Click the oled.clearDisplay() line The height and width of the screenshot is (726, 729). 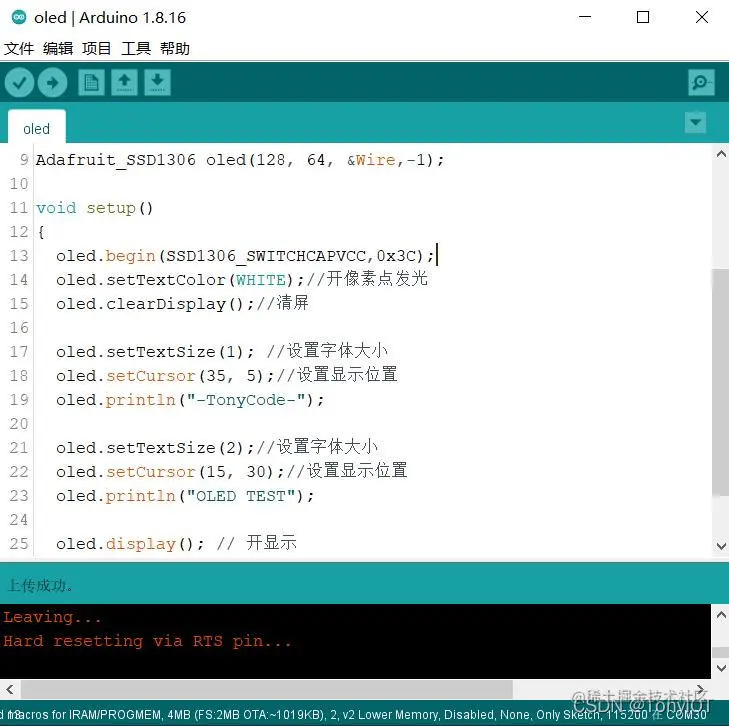pos(182,304)
